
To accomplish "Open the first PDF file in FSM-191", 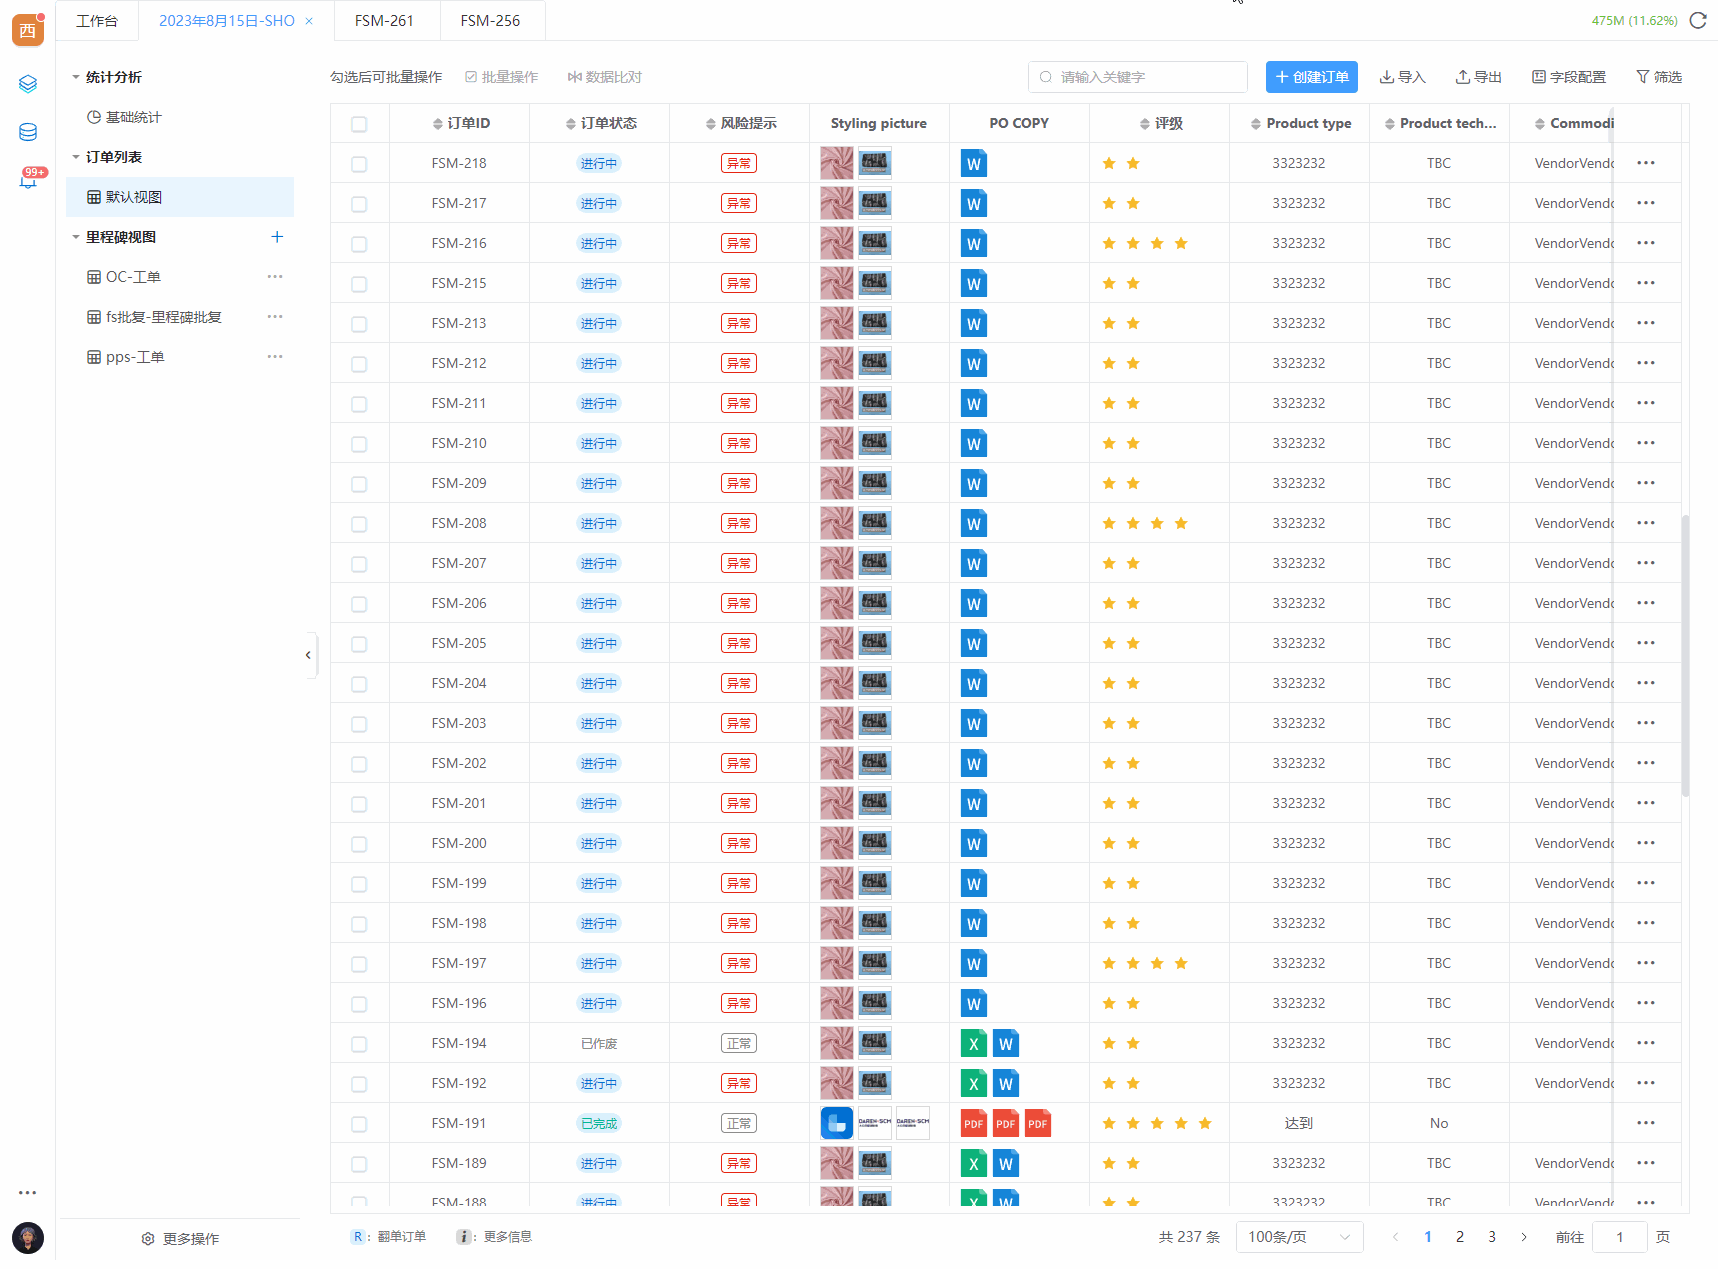I will [973, 1123].
